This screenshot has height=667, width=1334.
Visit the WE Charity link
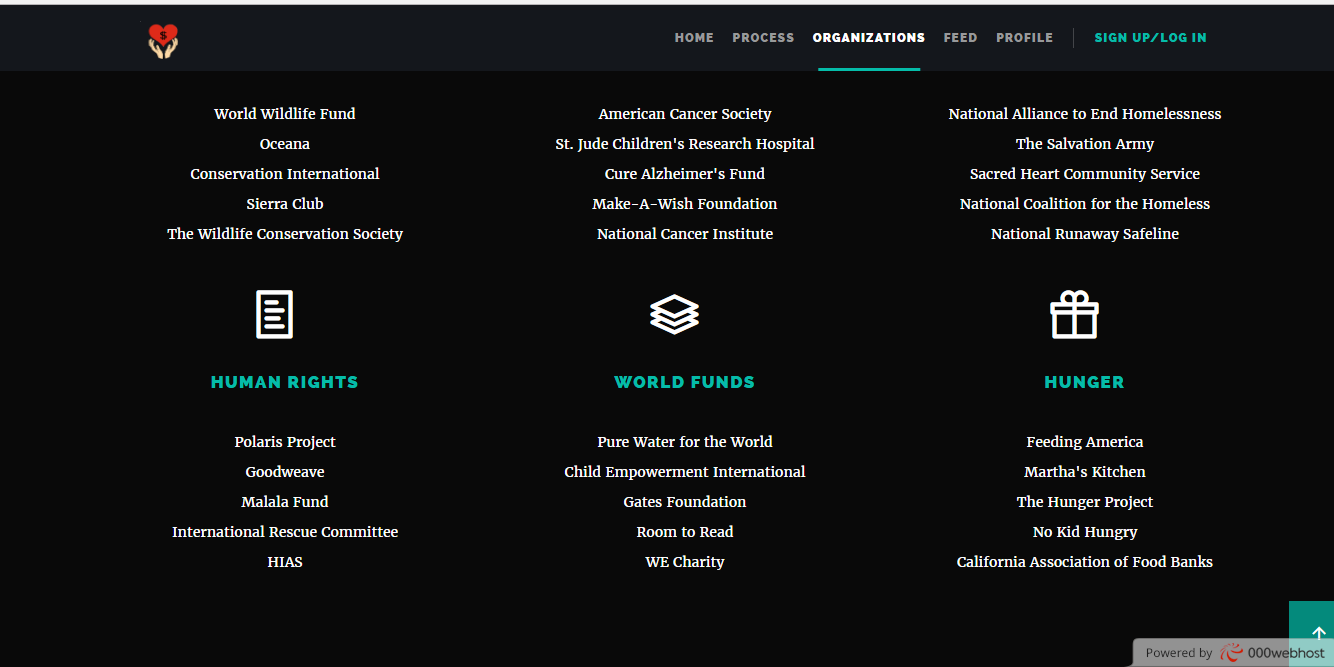pos(685,562)
